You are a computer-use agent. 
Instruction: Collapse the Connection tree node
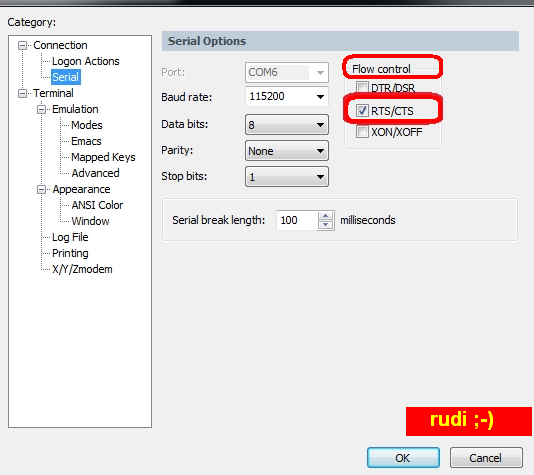point(22,46)
